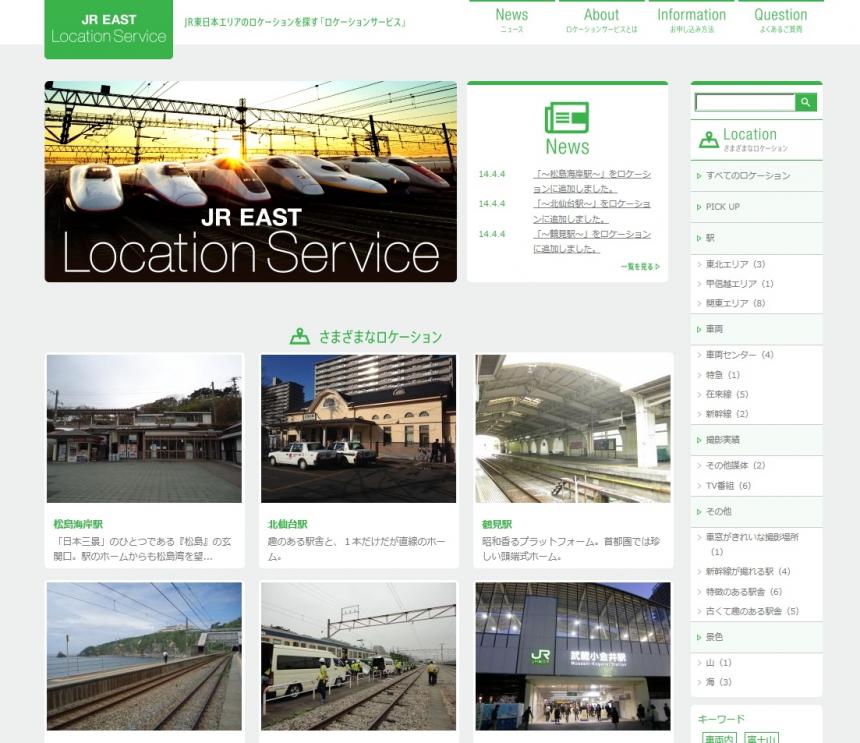This screenshot has width=860, height=743.
Task: Open 車窓がきれいな撮影場所 category
Action: 752,544
